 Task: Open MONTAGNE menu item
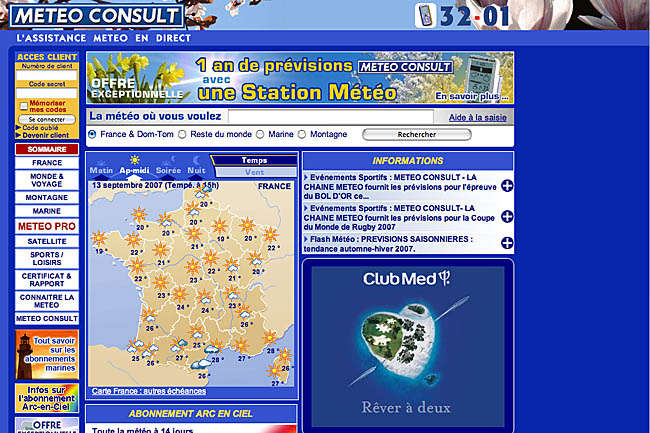(x=47, y=198)
